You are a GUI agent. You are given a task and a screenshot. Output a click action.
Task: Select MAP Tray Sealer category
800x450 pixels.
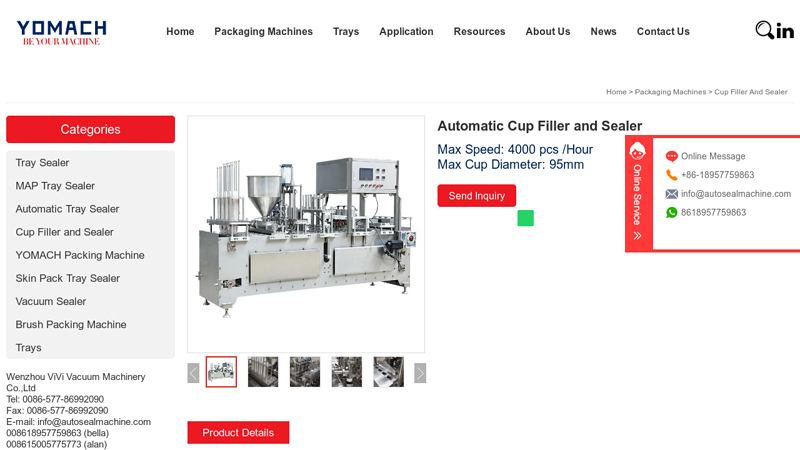[55, 186]
